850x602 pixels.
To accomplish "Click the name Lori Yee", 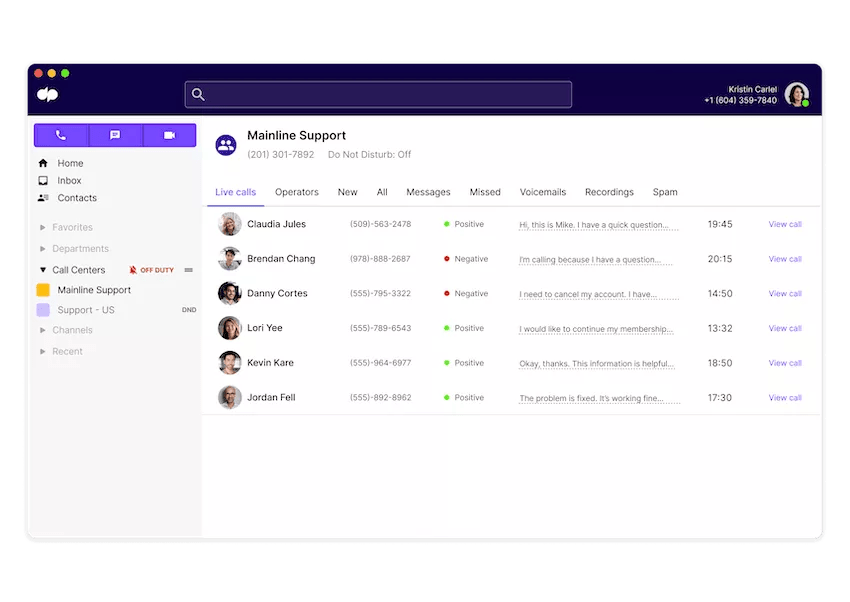I will [x=265, y=328].
